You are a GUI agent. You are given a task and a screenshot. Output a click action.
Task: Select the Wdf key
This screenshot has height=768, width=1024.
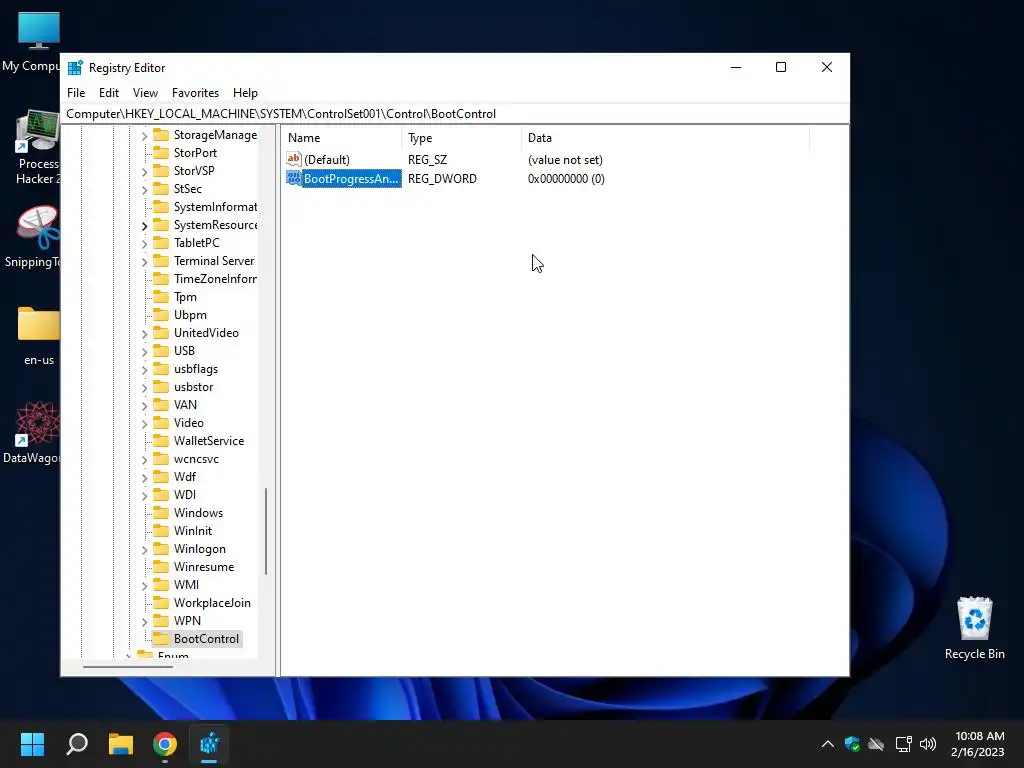pyautogui.click(x=185, y=477)
